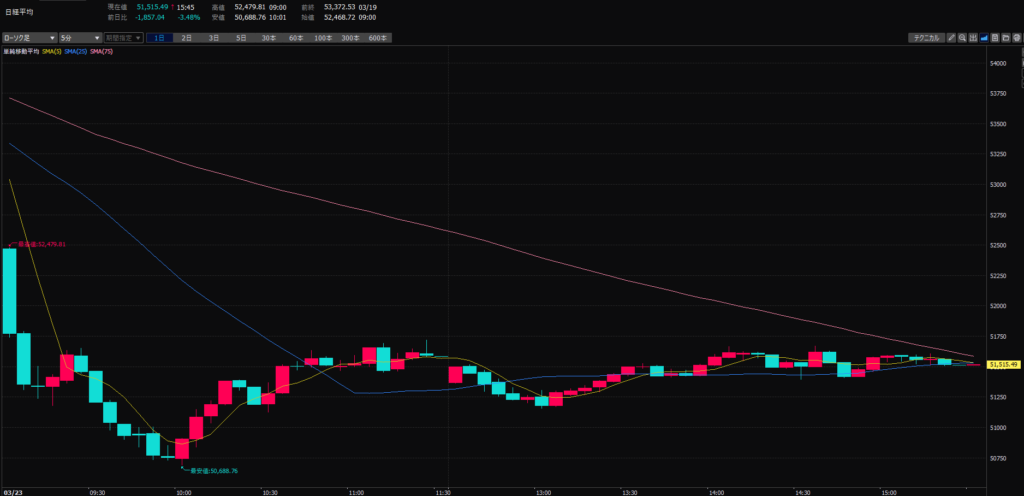The height and width of the screenshot is (496, 1024).
Task: Select the 600本 bar count option
Action: 378,38
